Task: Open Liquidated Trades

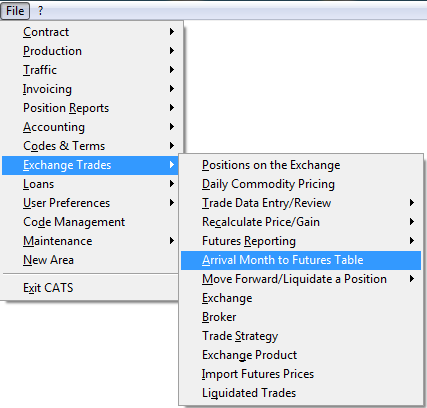Action: [301, 393]
